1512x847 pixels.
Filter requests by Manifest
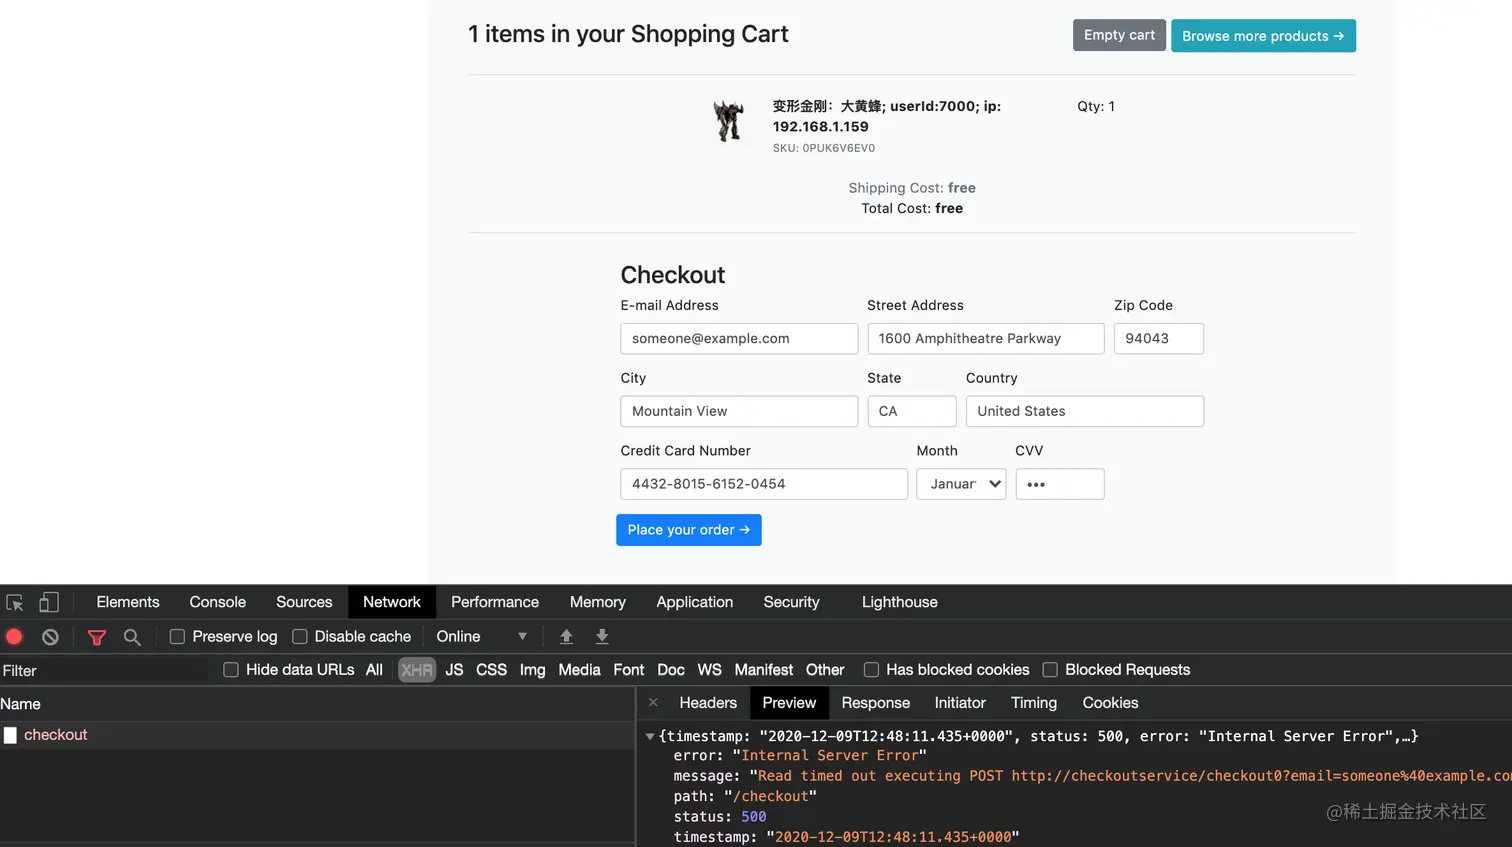764,670
